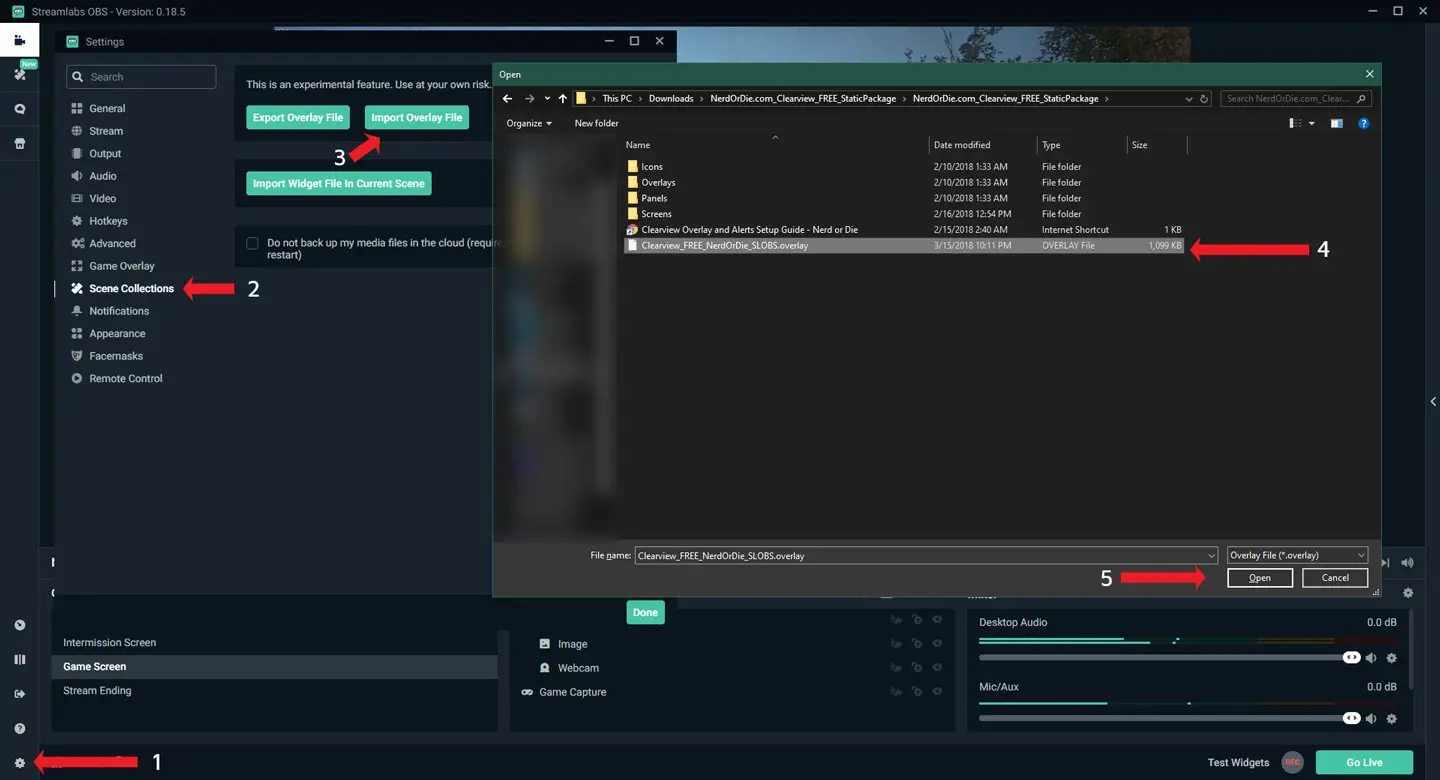Open Desktop Audio source settings gear

click(x=1391, y=658)
